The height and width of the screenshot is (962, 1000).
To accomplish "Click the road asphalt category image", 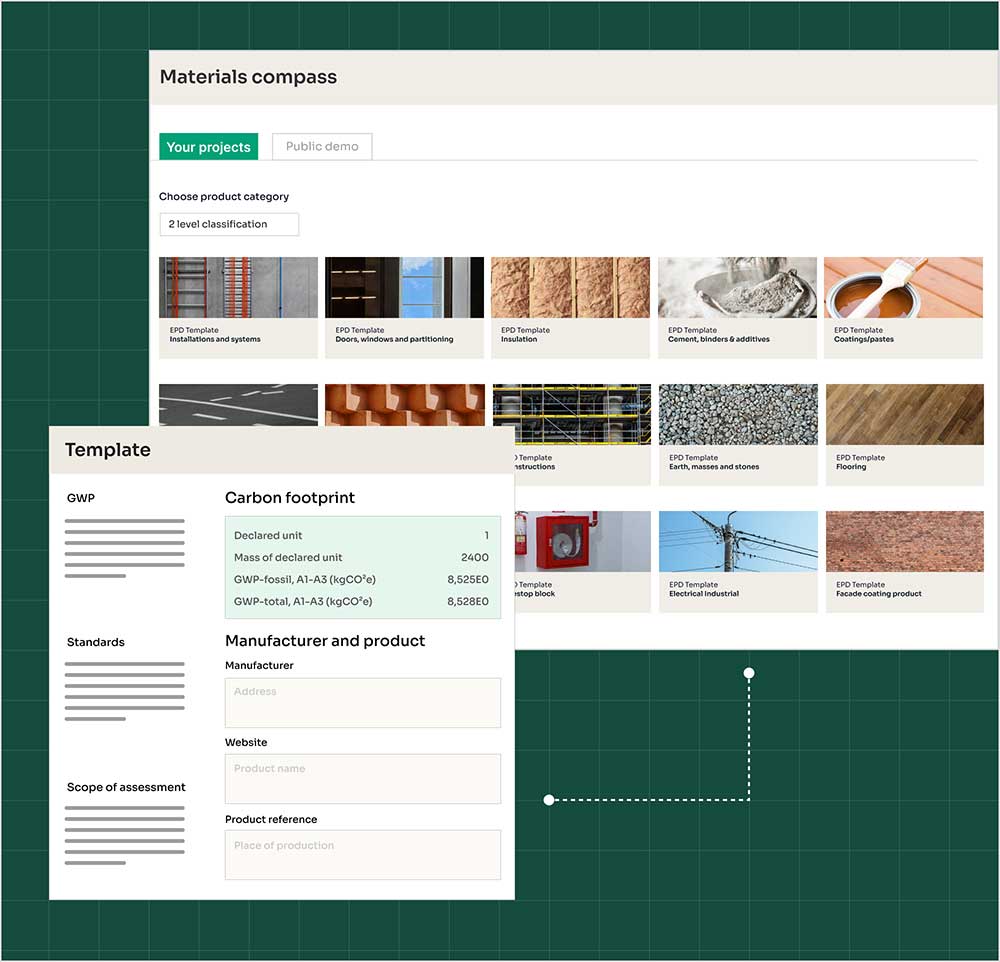I will pos(238,404).
